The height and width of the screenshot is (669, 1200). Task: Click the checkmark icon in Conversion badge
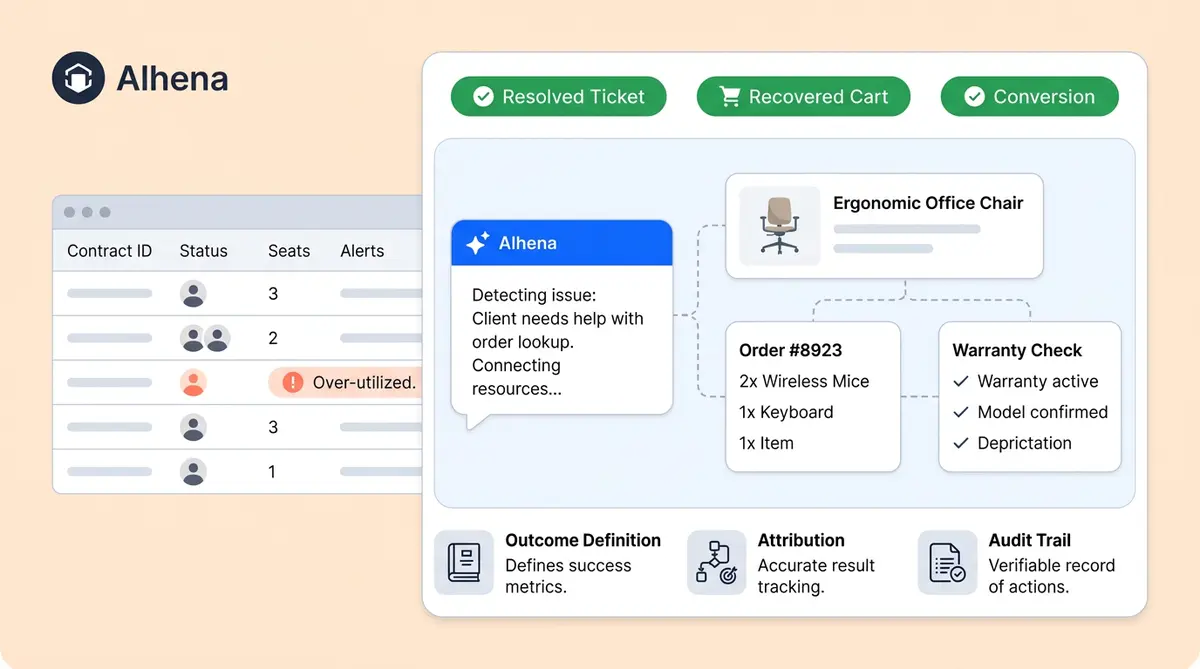[974, 97]
